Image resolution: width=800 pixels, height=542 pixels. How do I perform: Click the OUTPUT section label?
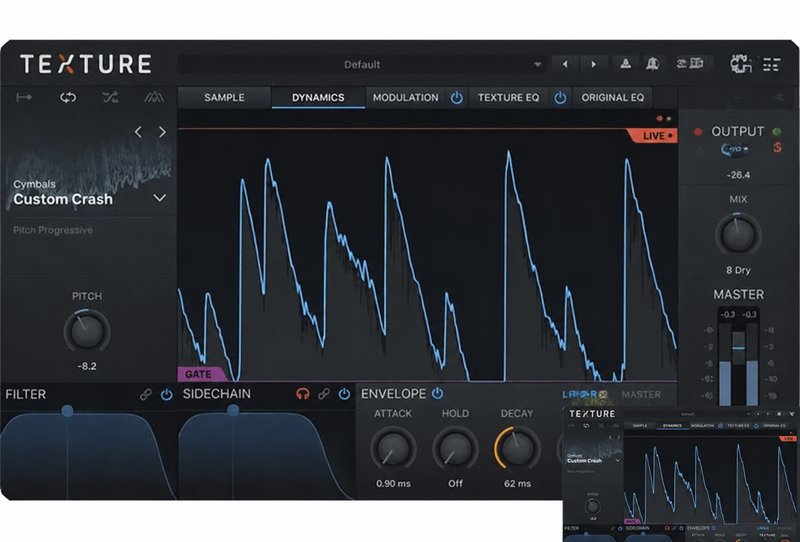[x=737, y=132]
